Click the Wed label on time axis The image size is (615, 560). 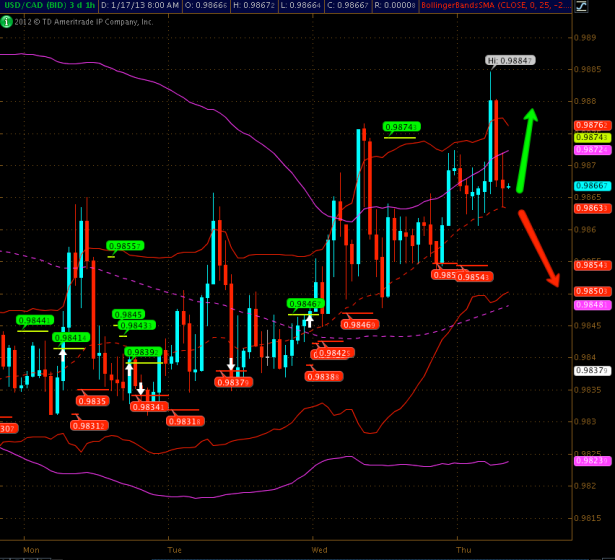[x=319, y=550]
